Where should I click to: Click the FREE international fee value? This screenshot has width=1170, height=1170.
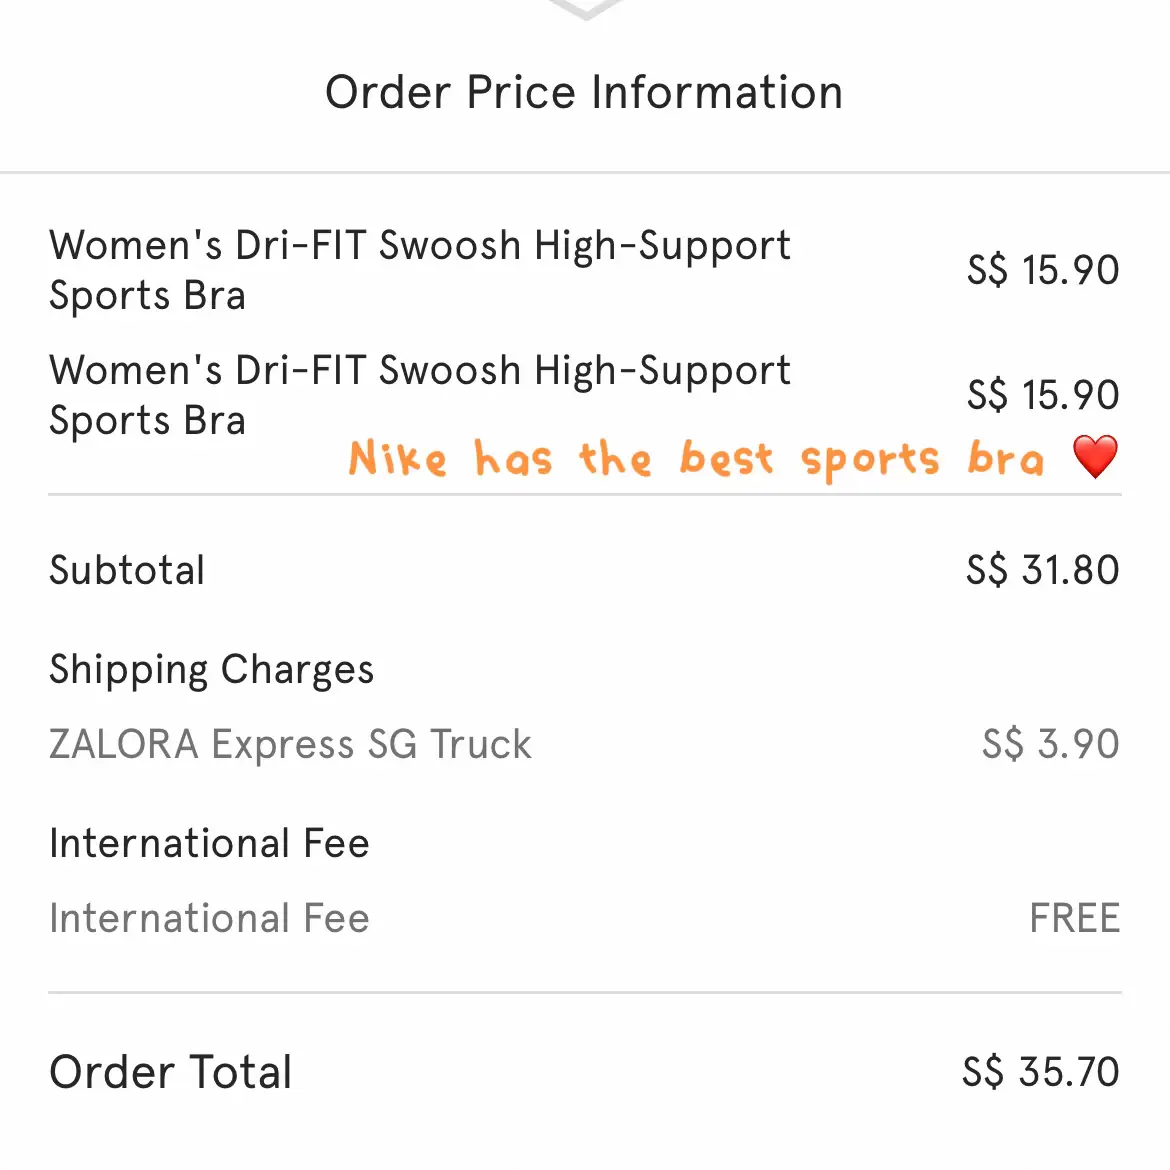click(x=1074, y=918)
